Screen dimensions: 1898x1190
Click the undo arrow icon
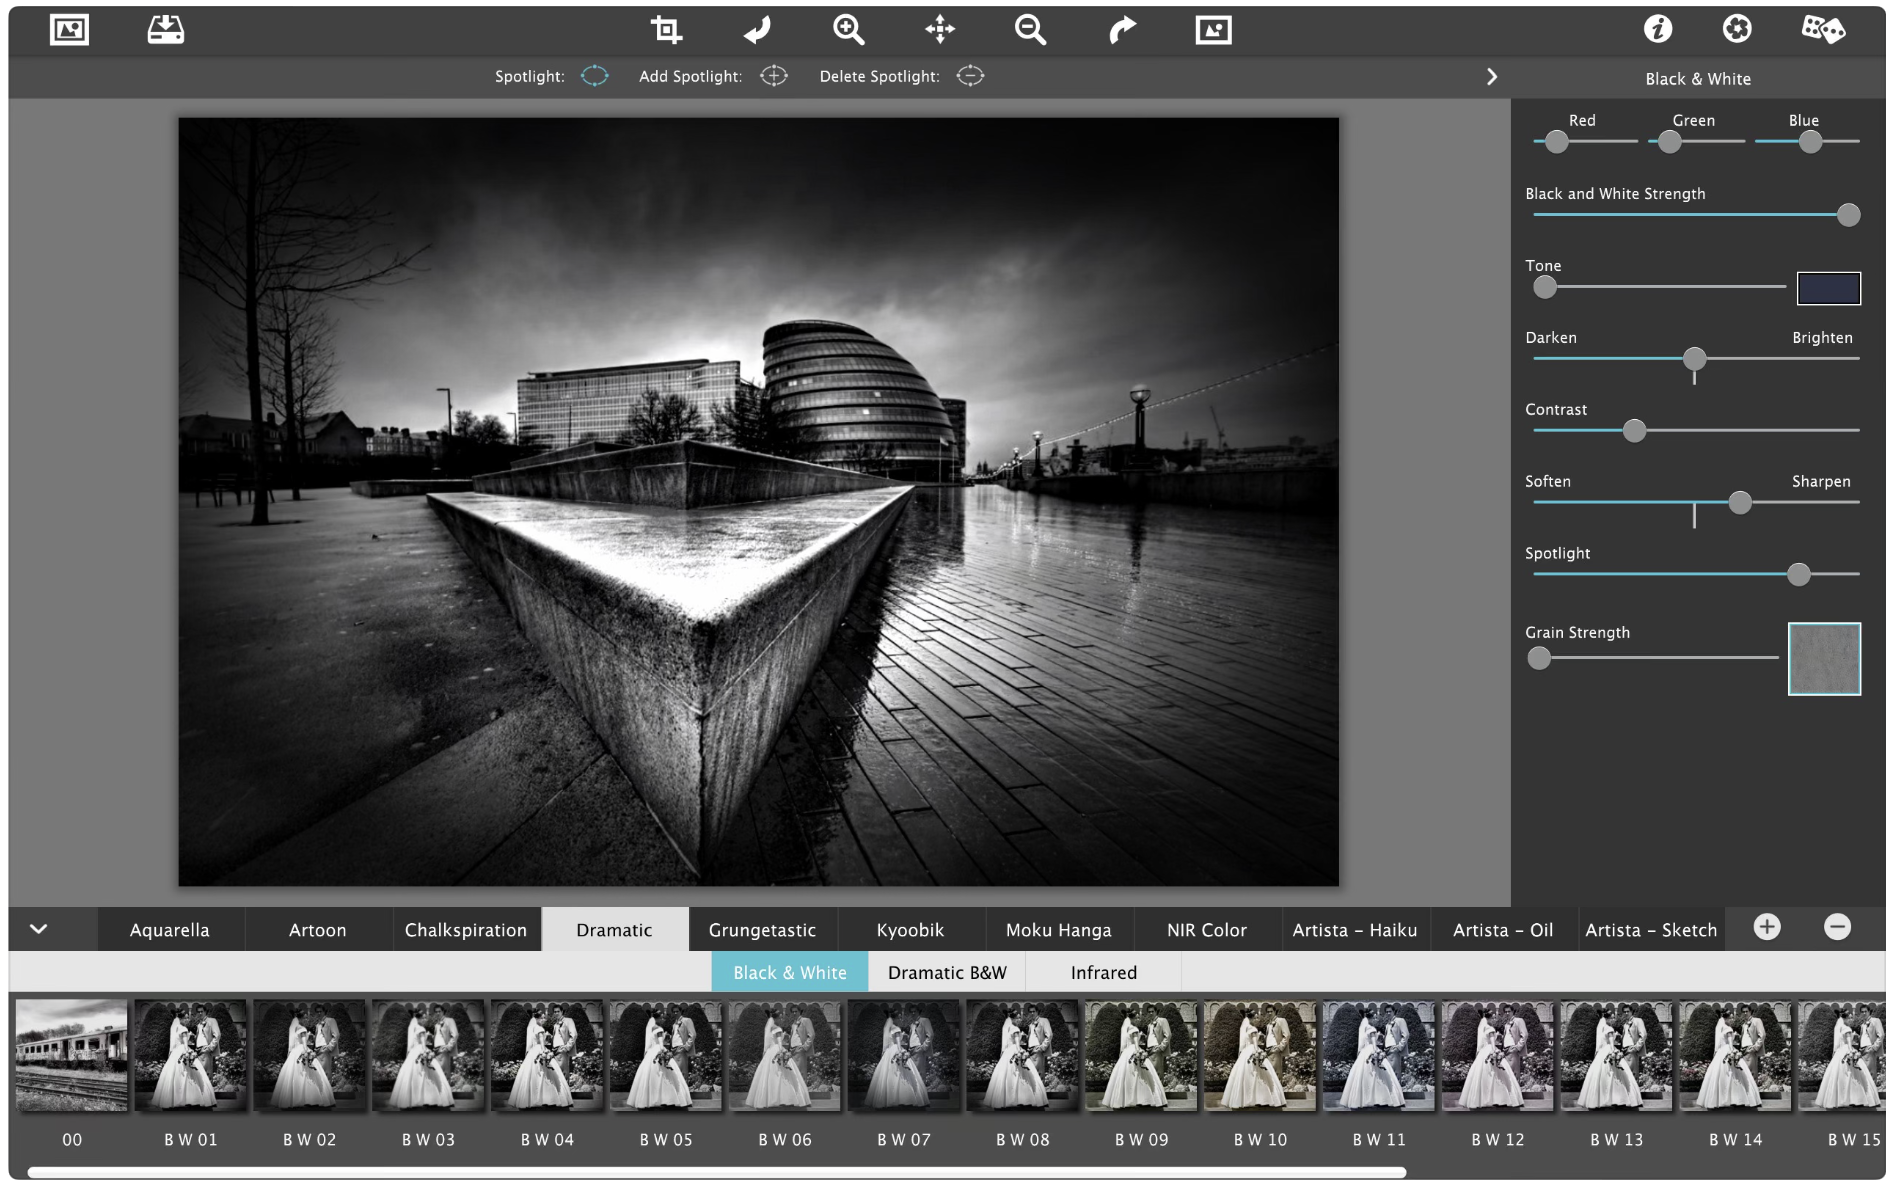click(757, 30)
